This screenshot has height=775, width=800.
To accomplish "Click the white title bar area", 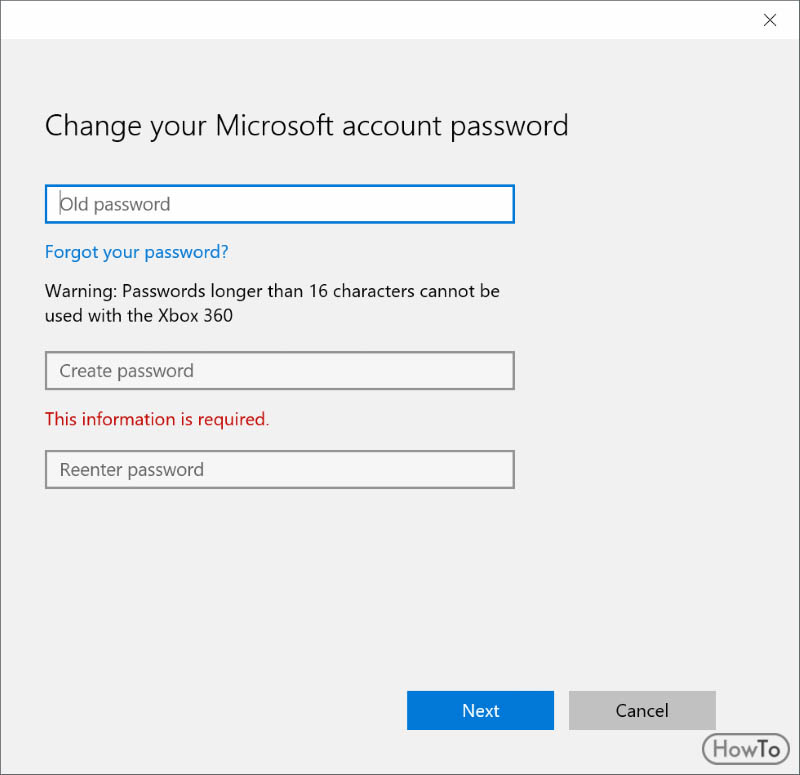I will 378,20.
